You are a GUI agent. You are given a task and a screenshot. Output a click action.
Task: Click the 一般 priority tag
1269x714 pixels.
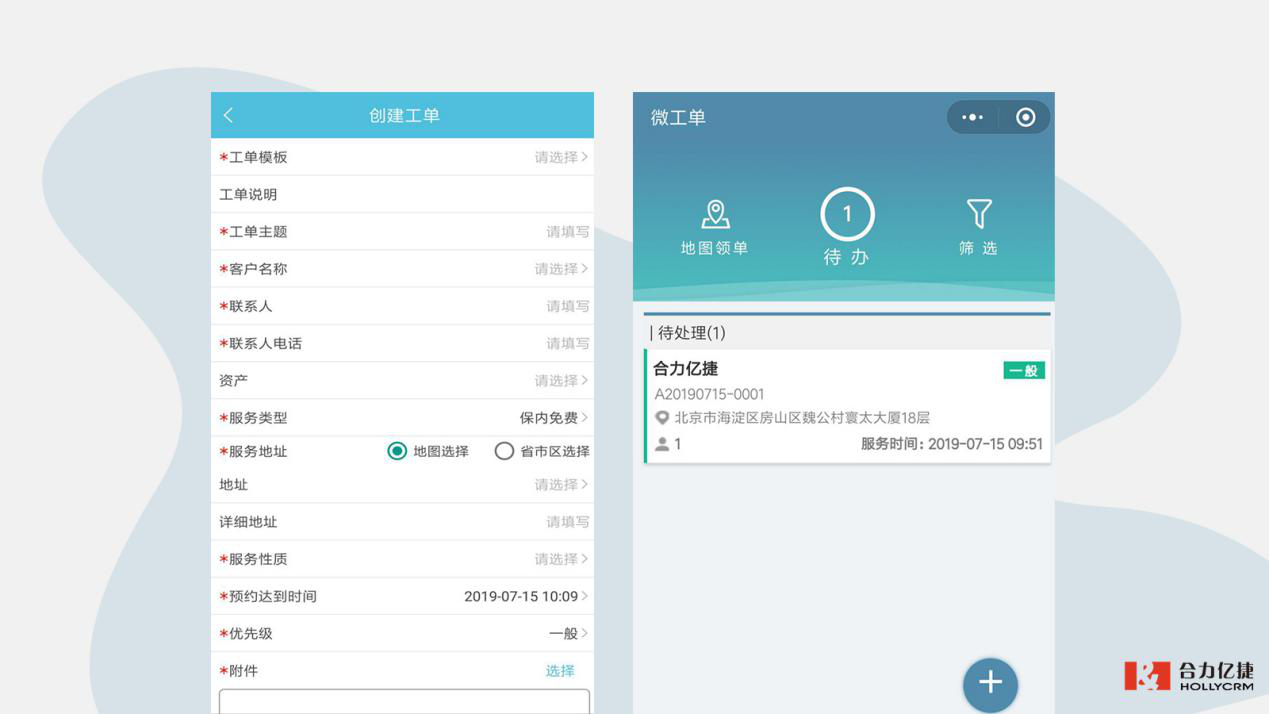tap(1024, 371)
